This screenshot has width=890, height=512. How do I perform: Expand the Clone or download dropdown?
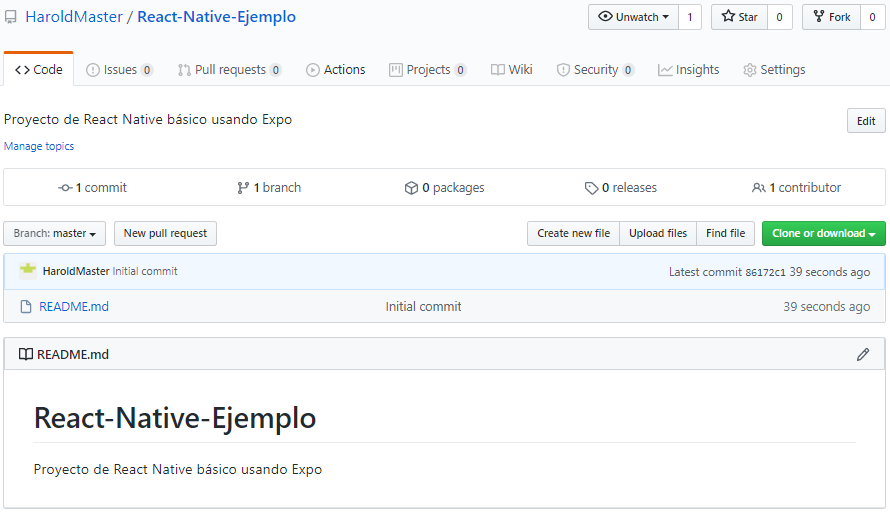pyautogui.click(x=824, y=233)
